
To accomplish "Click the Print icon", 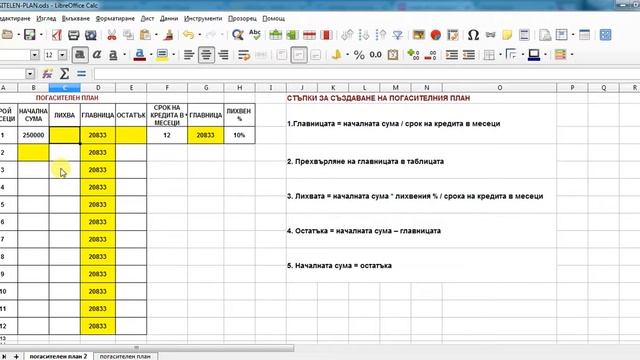I will point(73,35).
